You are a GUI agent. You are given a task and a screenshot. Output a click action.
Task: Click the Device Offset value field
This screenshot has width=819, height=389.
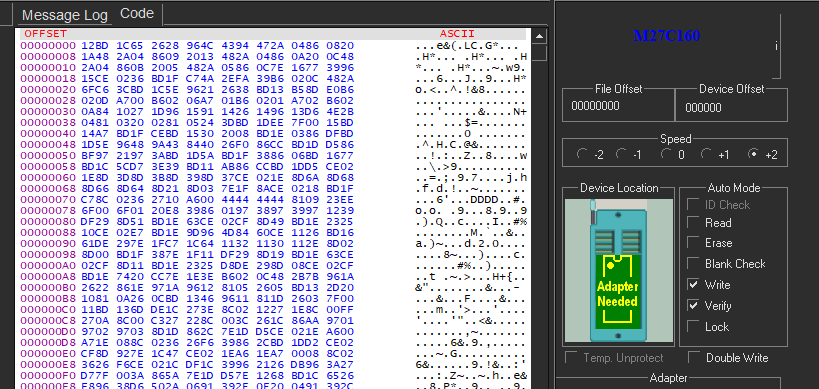(x=731, y=108)
